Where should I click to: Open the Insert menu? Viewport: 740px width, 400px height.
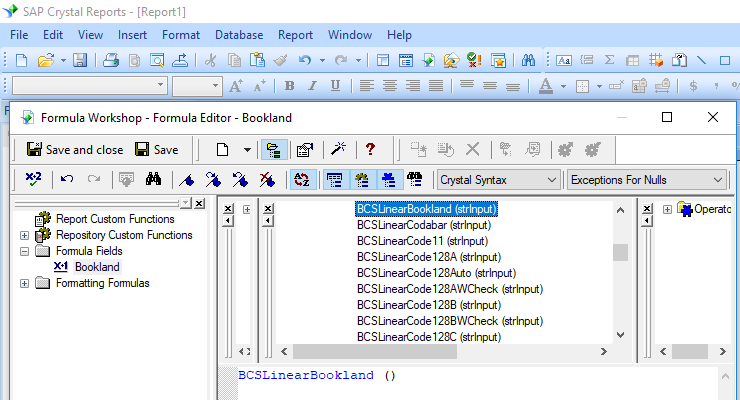click(x=132, y=35)
